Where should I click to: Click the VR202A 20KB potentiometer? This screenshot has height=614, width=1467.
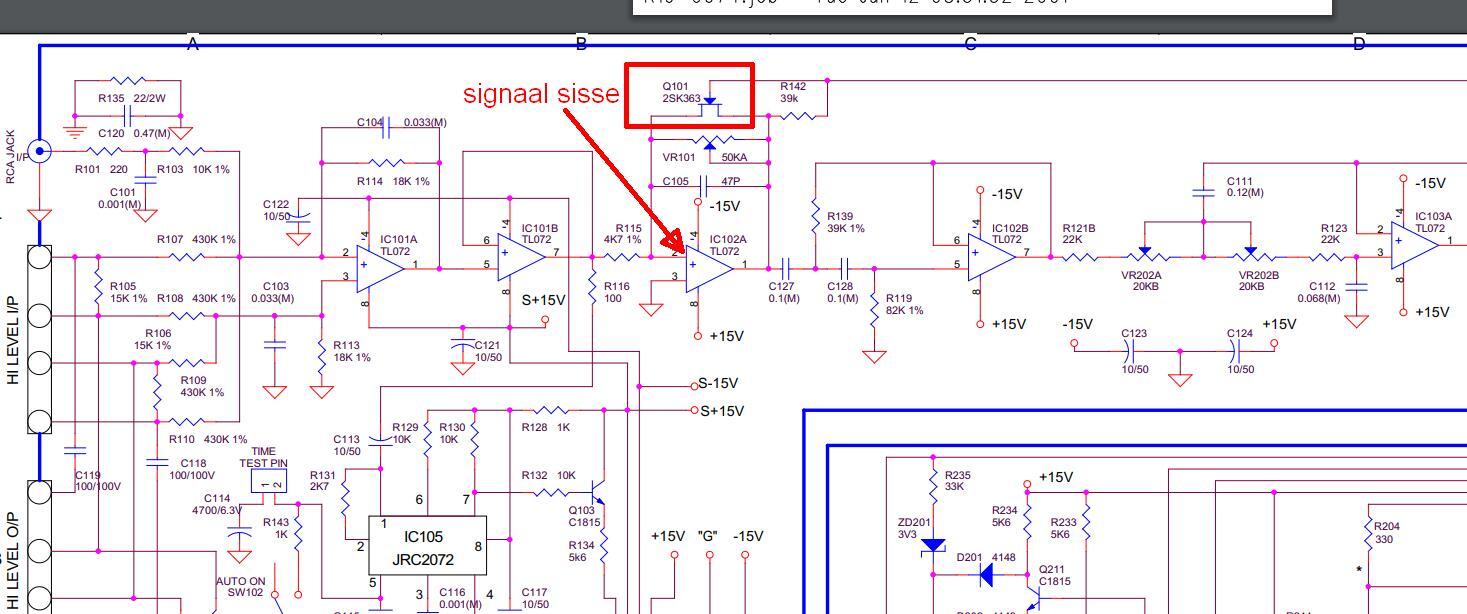(x=1145, y=256)
